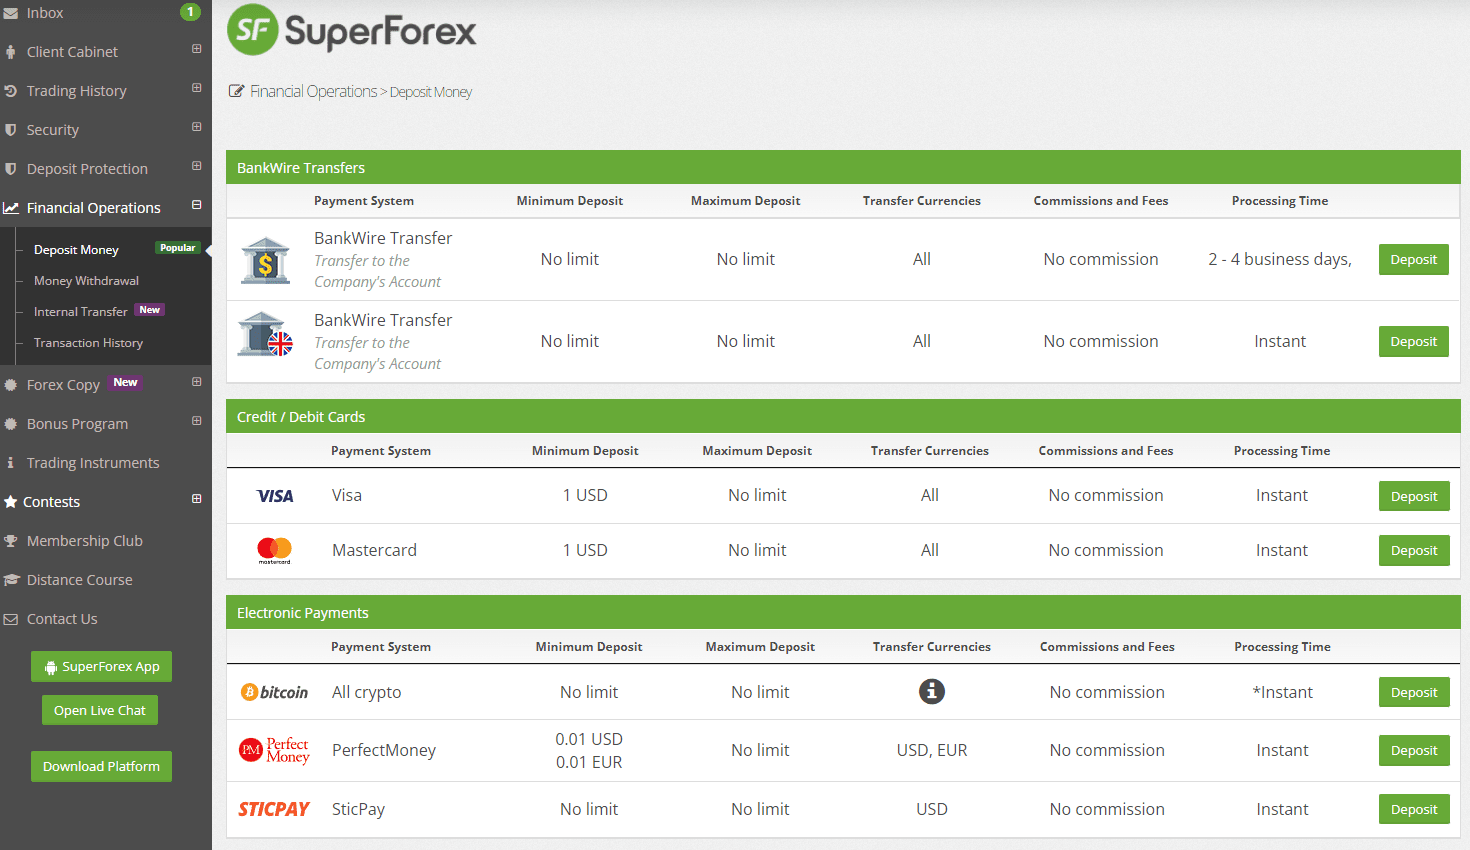
Task: Click Deposit for Mastercard
Action: (1414, 550)
